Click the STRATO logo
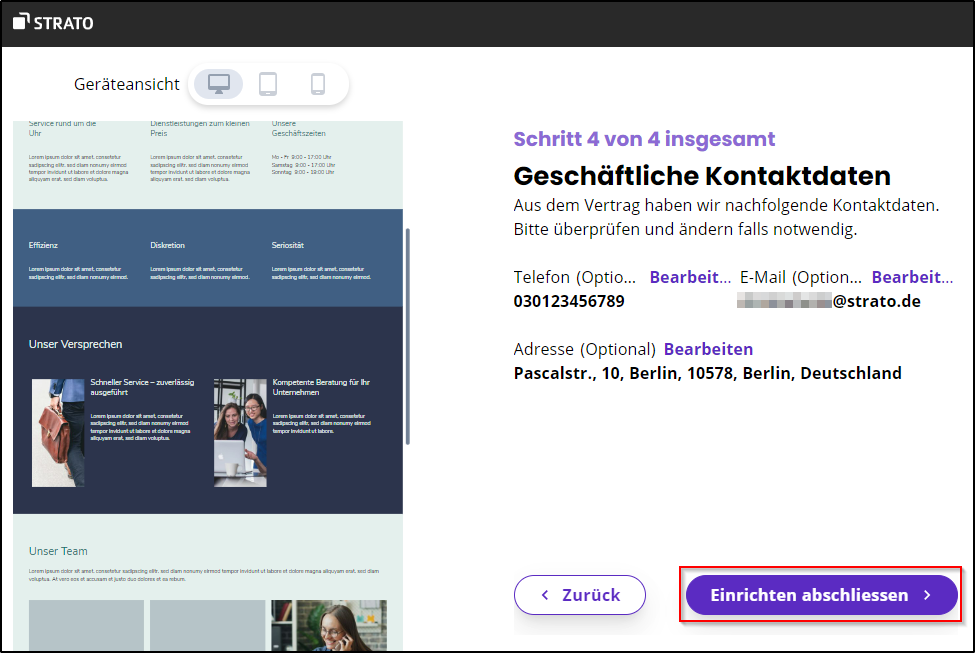 (x=52, y=22)
